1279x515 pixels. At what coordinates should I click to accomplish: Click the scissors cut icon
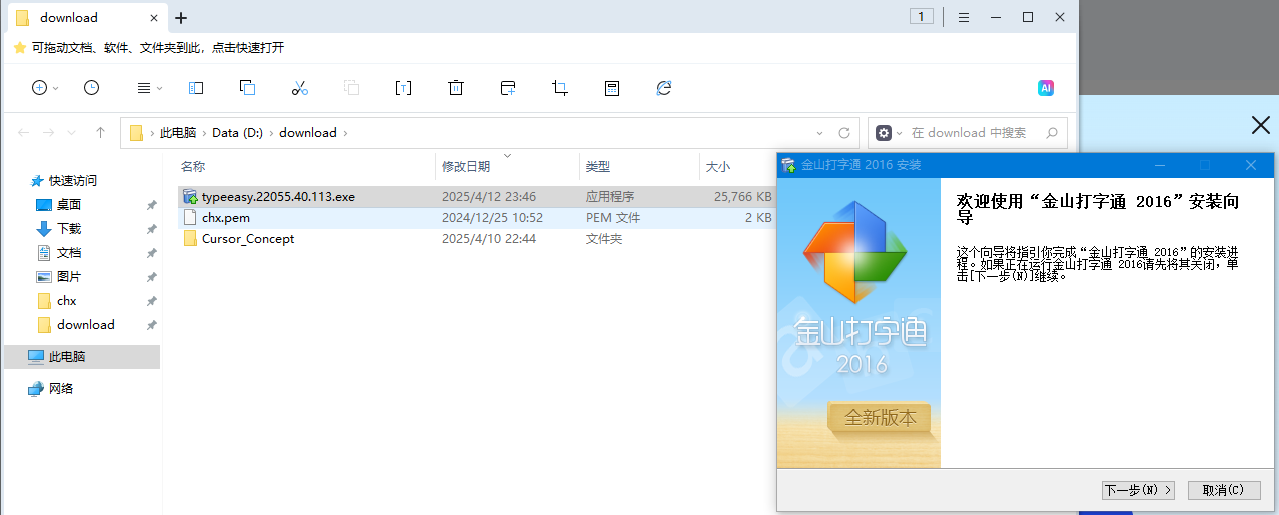click(x=300, y=88)
